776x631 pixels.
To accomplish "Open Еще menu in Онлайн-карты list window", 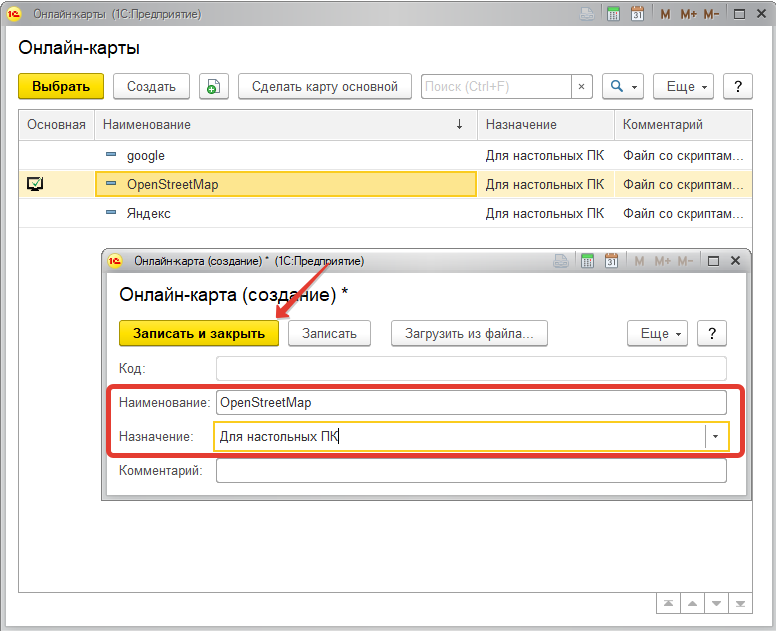I will click(x=683, y=86).
